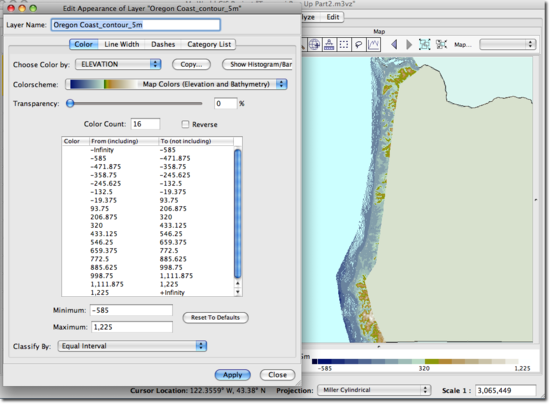Toggle the Reverse checkbox

pyautogui.click(x=185, y=124)
